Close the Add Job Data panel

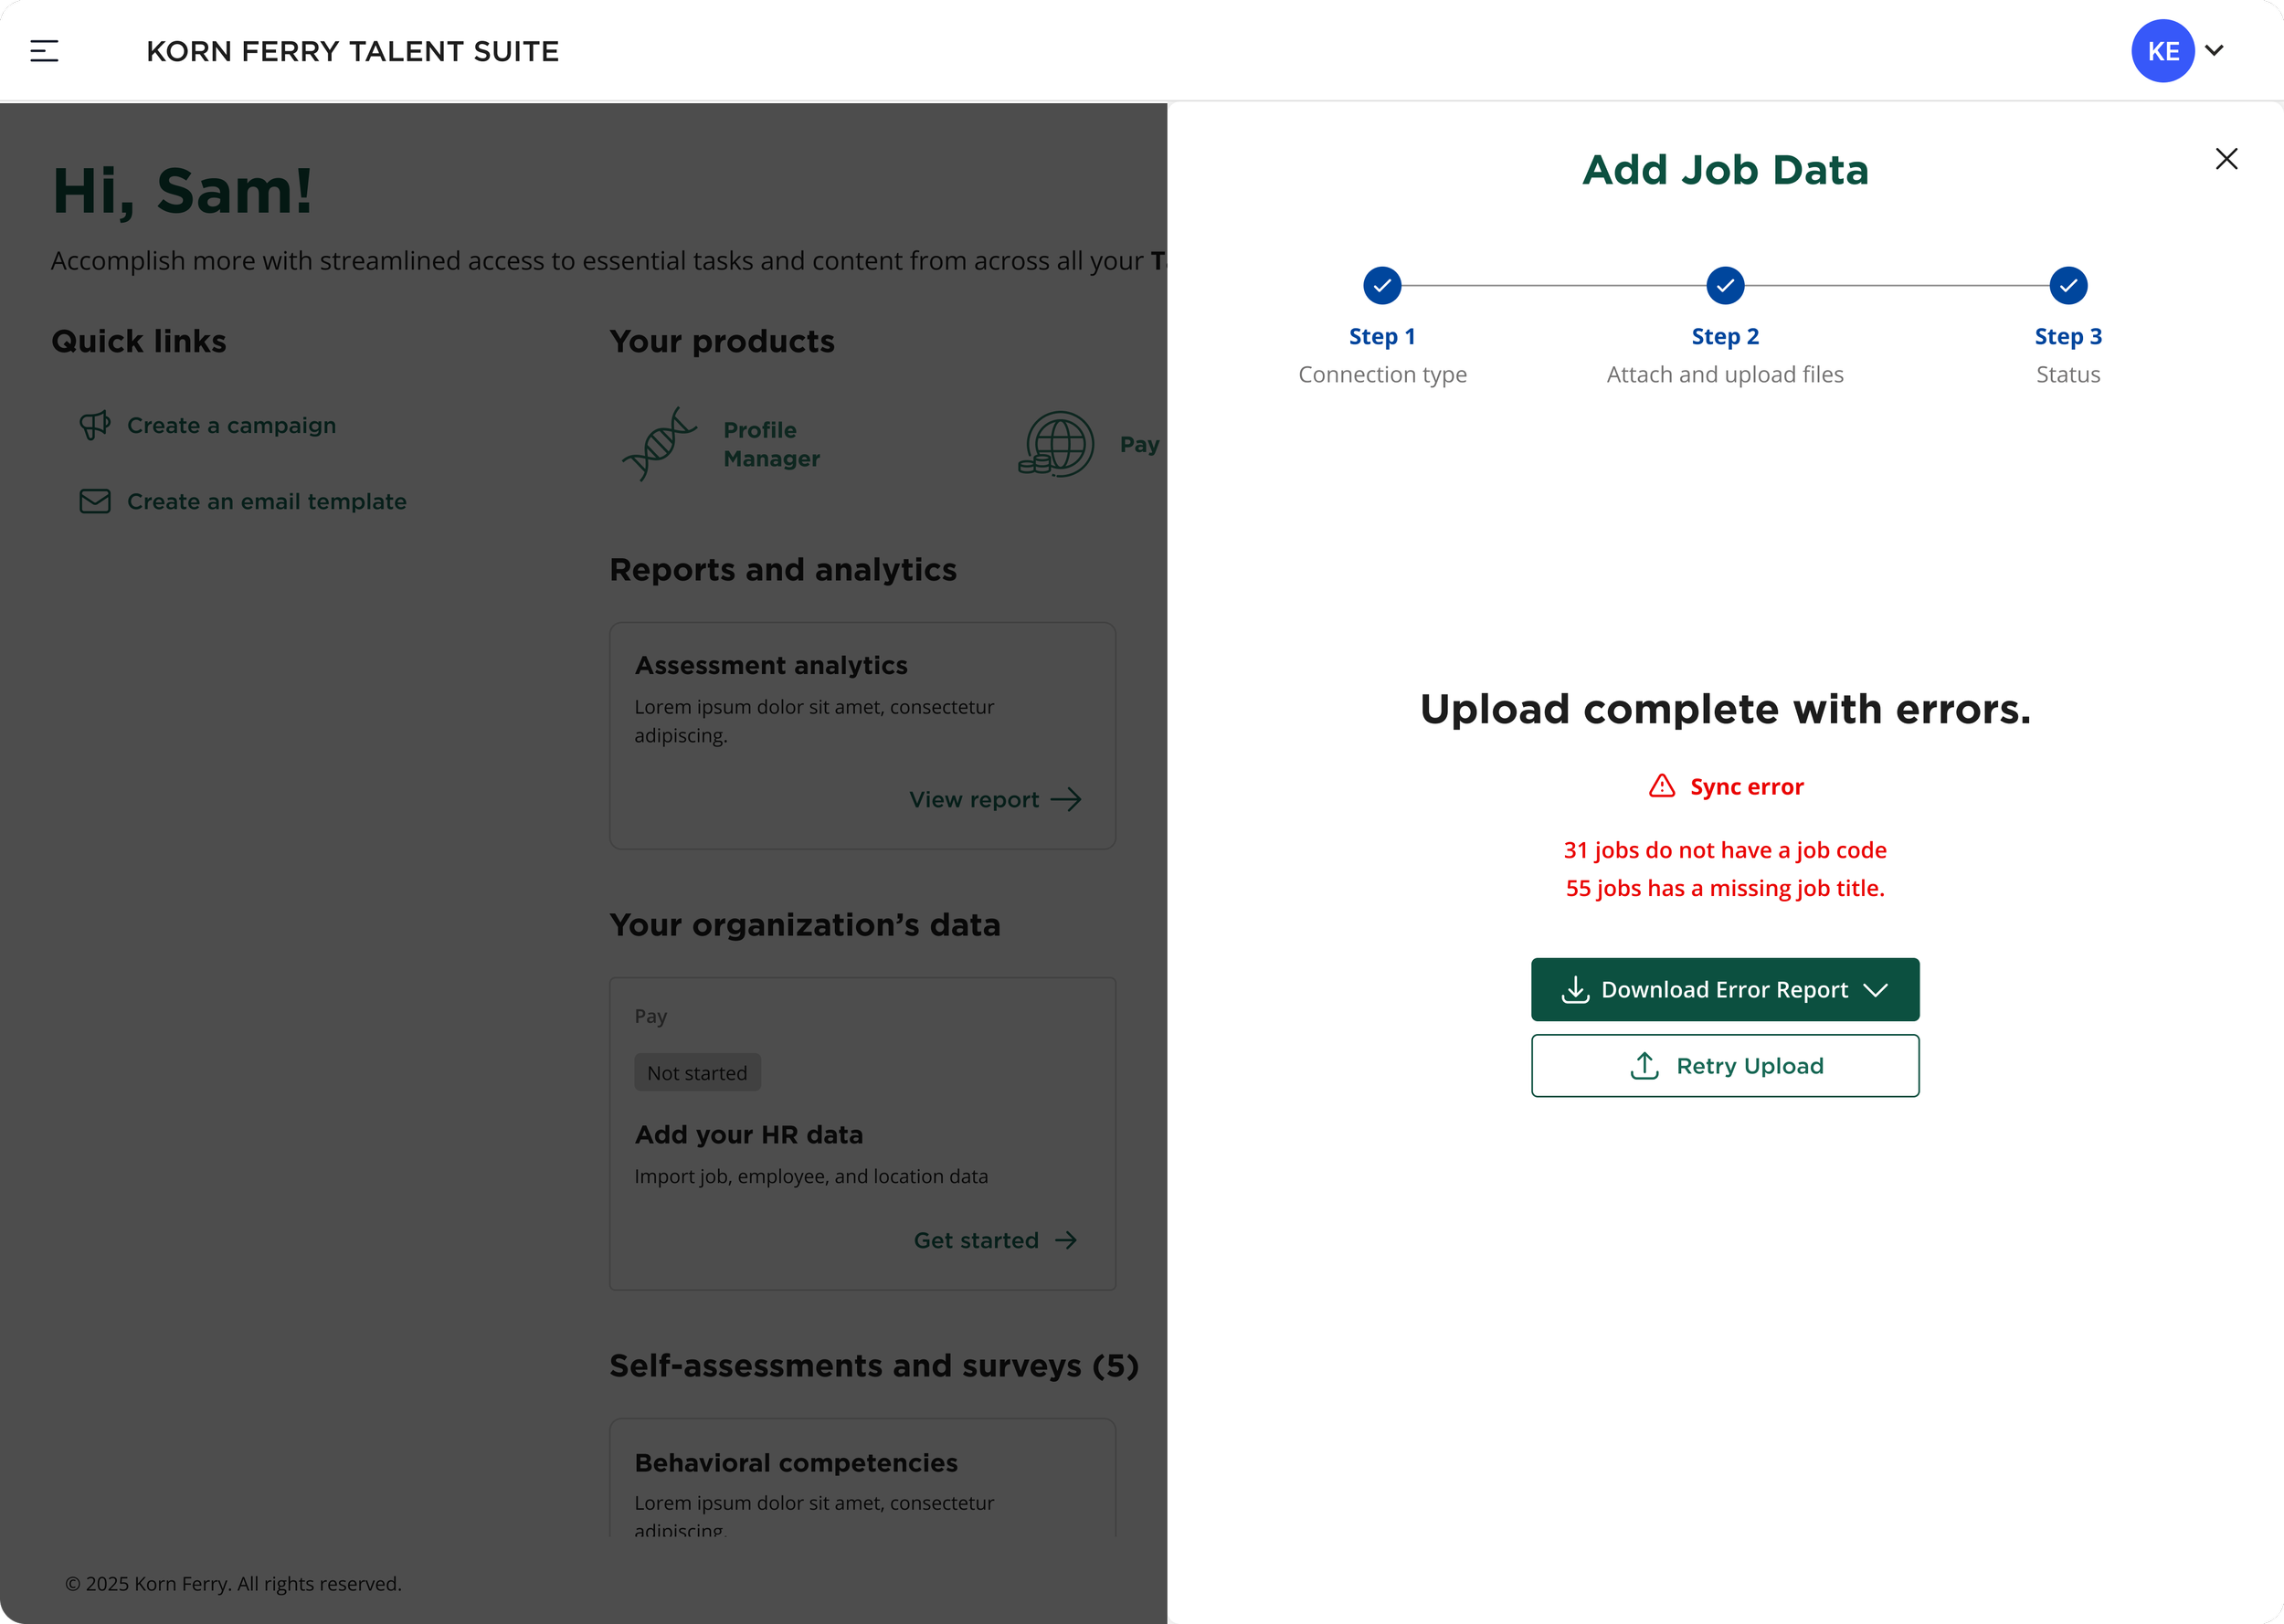(x=2227, y=158)
